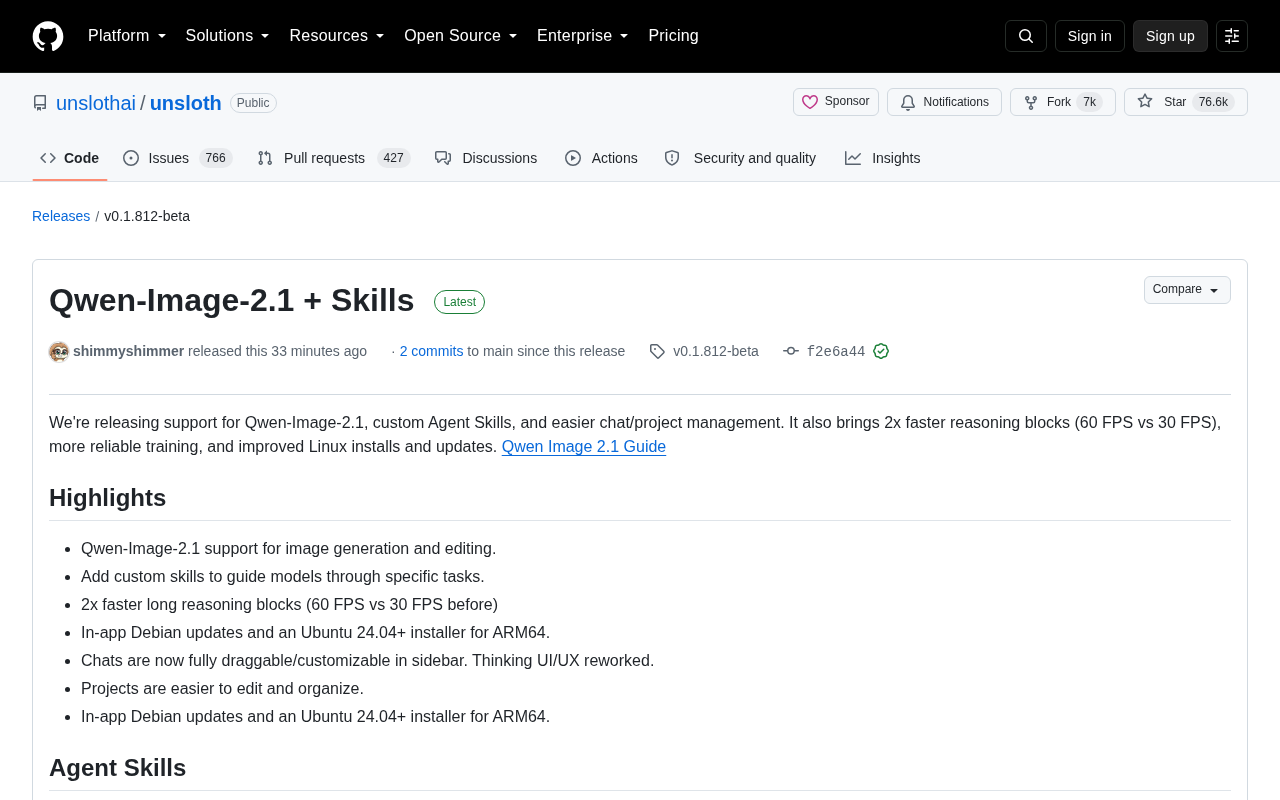Viewport: 1280px width, 800px height.
Task: Open unslothai owner link
Action: coord(96,103)
